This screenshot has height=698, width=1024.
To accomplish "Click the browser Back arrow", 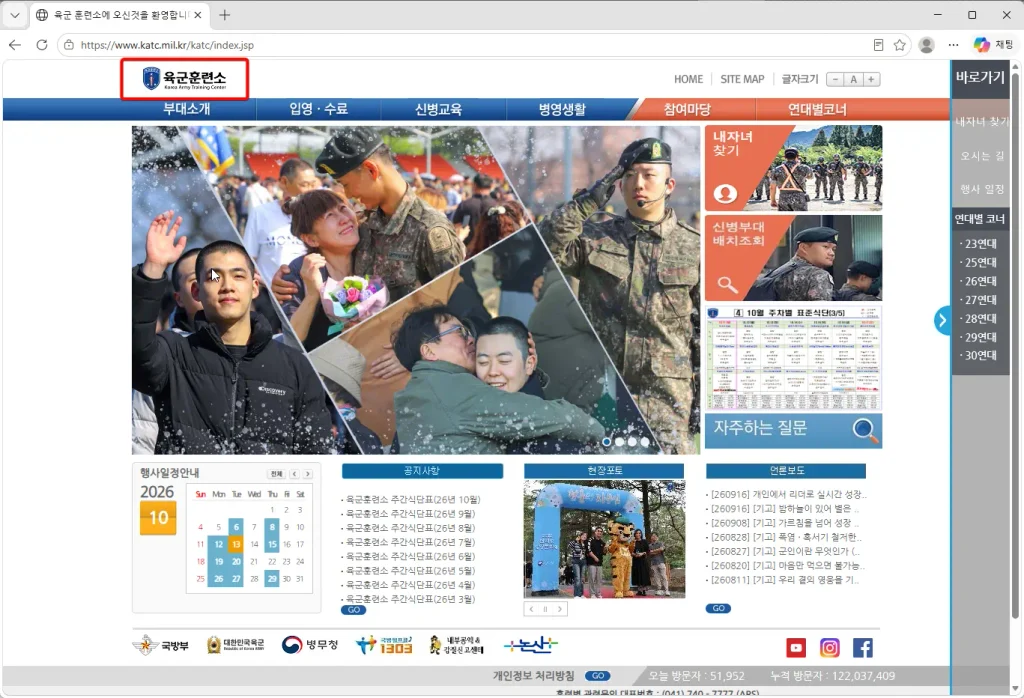I will point(15,45).
